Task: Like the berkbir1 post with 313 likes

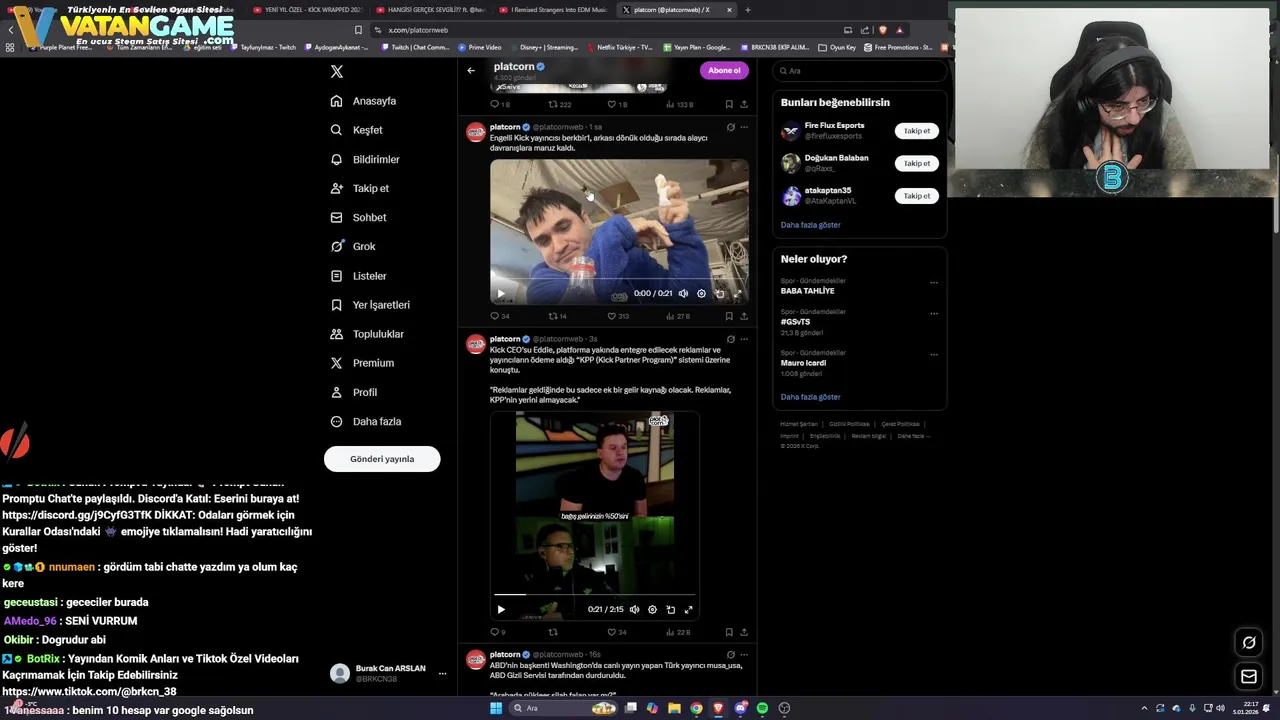Action: (x=618, y=316)
